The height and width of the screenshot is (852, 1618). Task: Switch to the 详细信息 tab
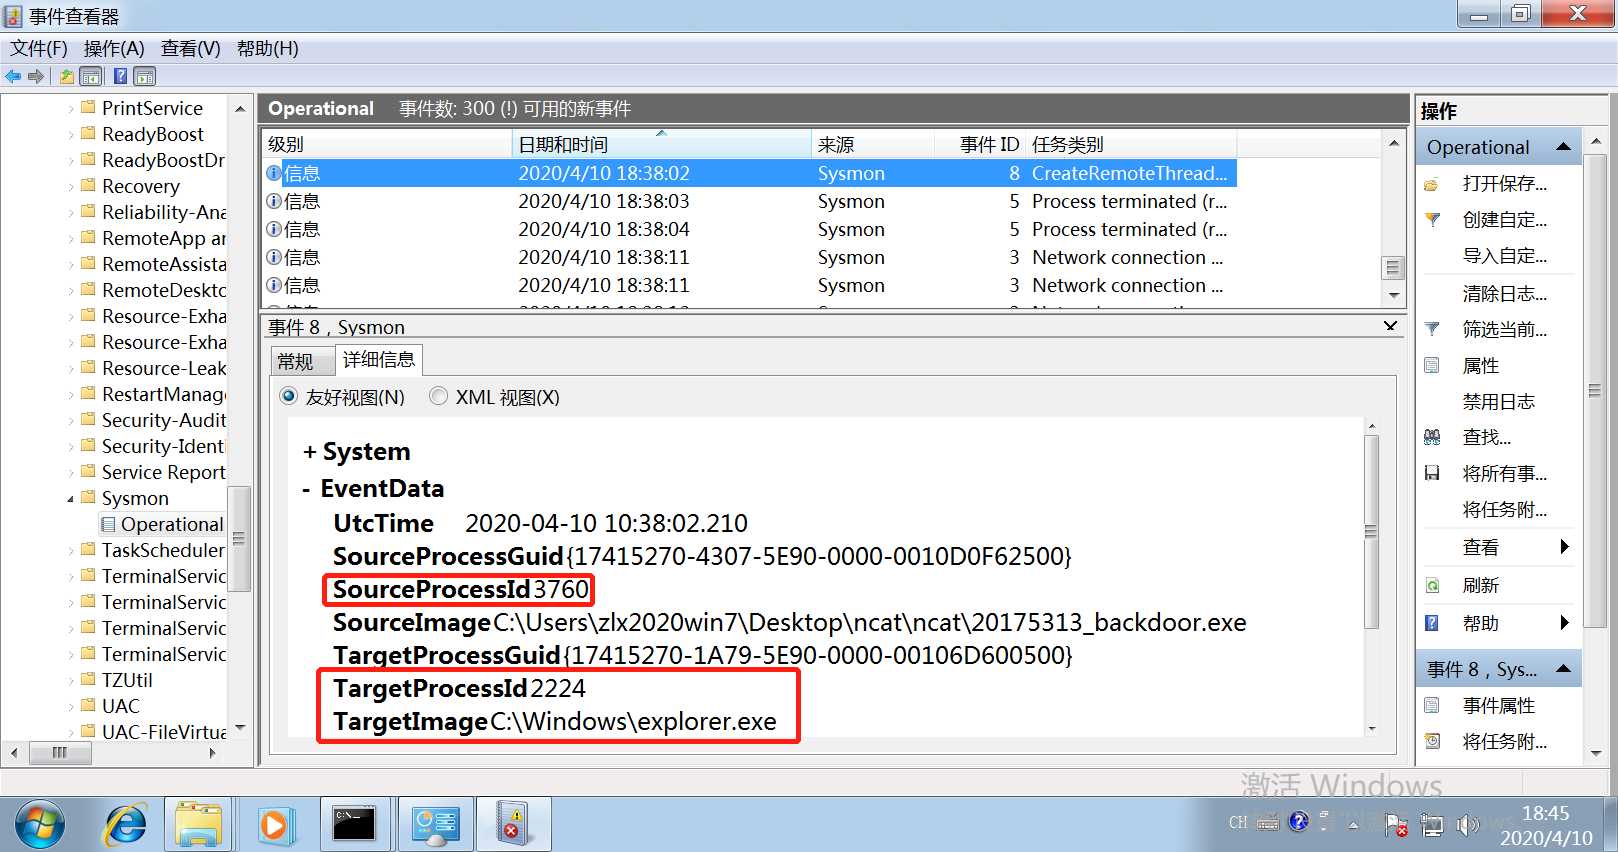pyautogui.click(x=379, y=359)
